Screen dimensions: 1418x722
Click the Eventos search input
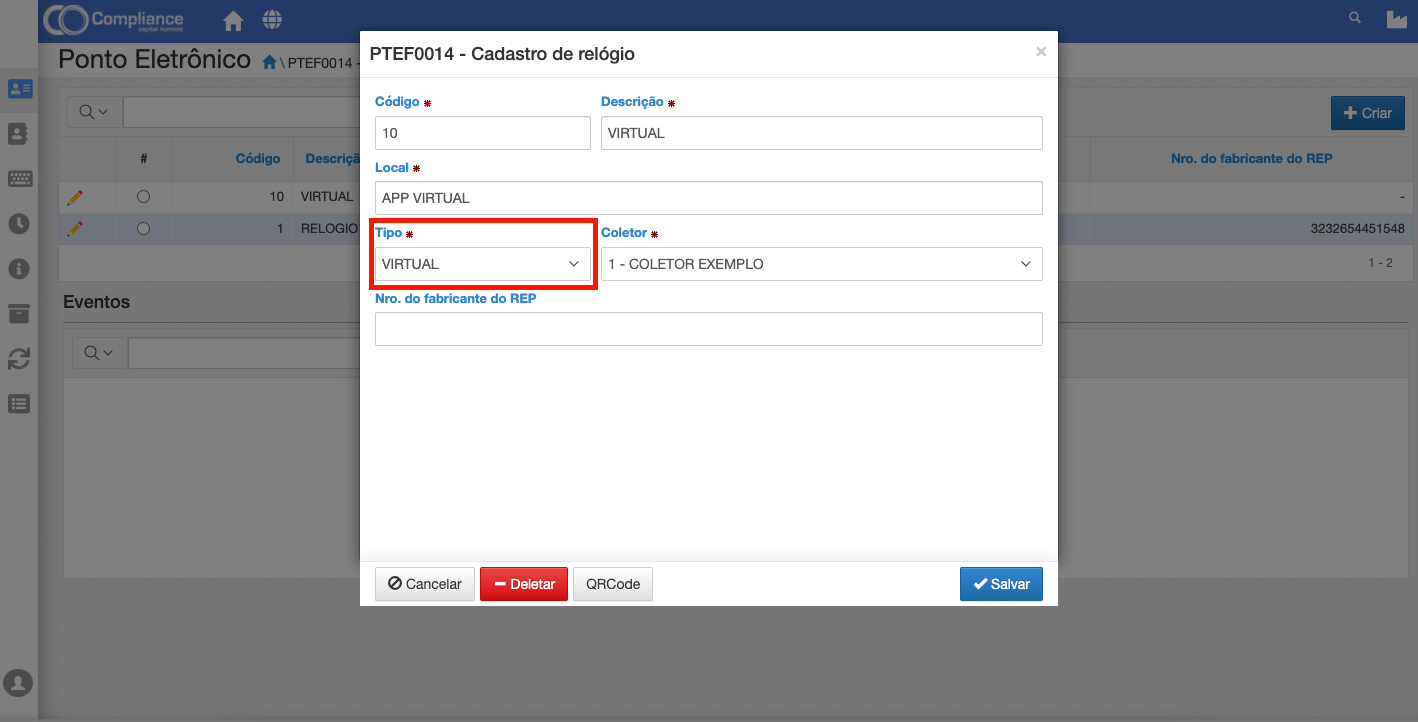245,353
